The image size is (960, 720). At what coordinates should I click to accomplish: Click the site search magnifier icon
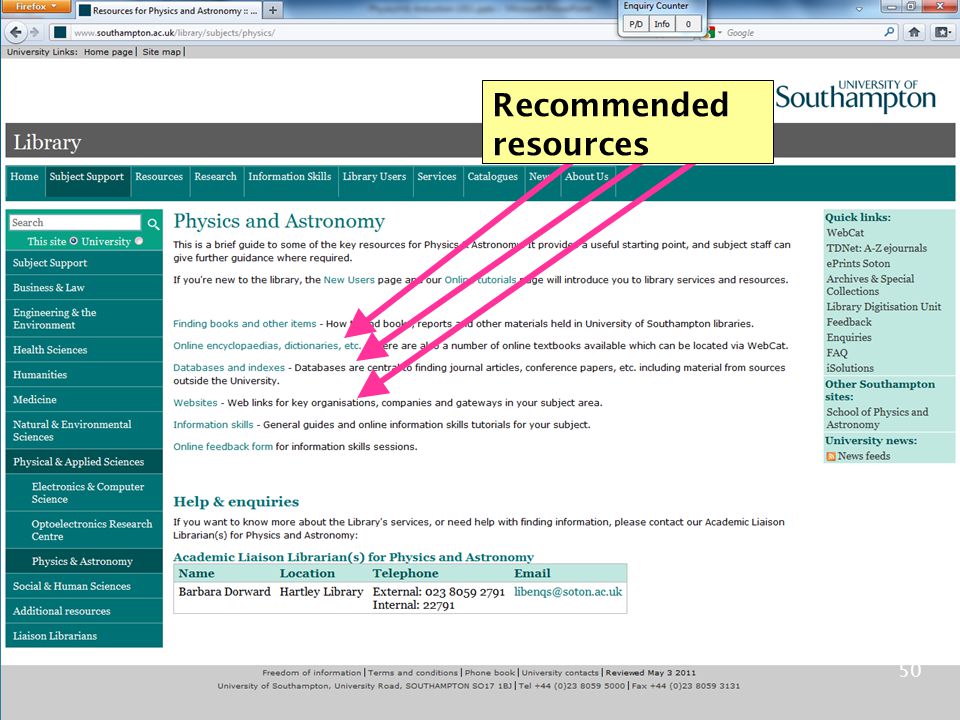(153, 224)
